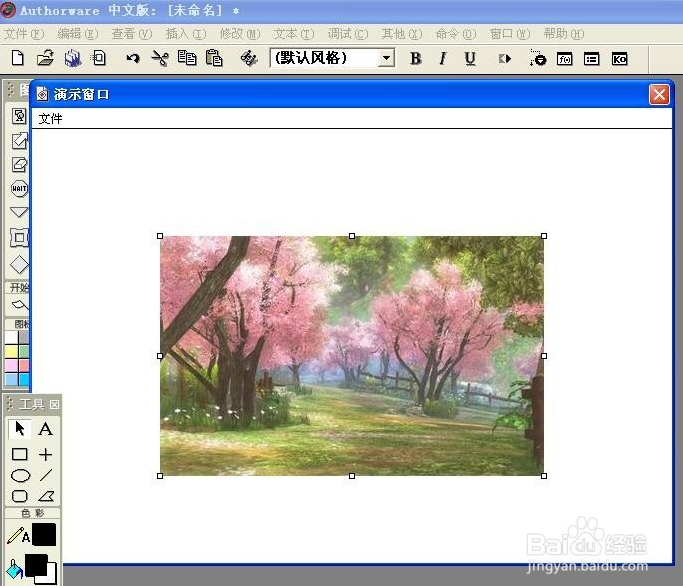Click the image's top-right resize handle
Viewport: 683px width, 586px height.
pyautogui.click(x=544, y=236)
